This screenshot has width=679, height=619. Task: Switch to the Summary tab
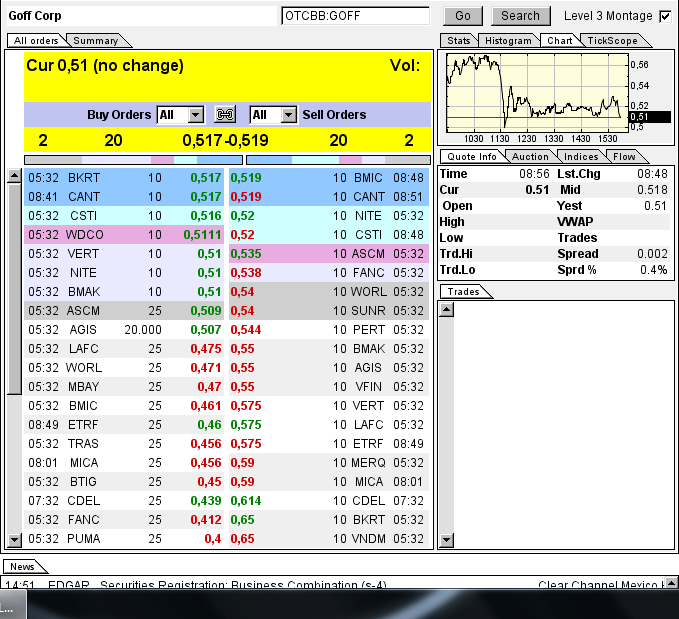click(96, 41)
